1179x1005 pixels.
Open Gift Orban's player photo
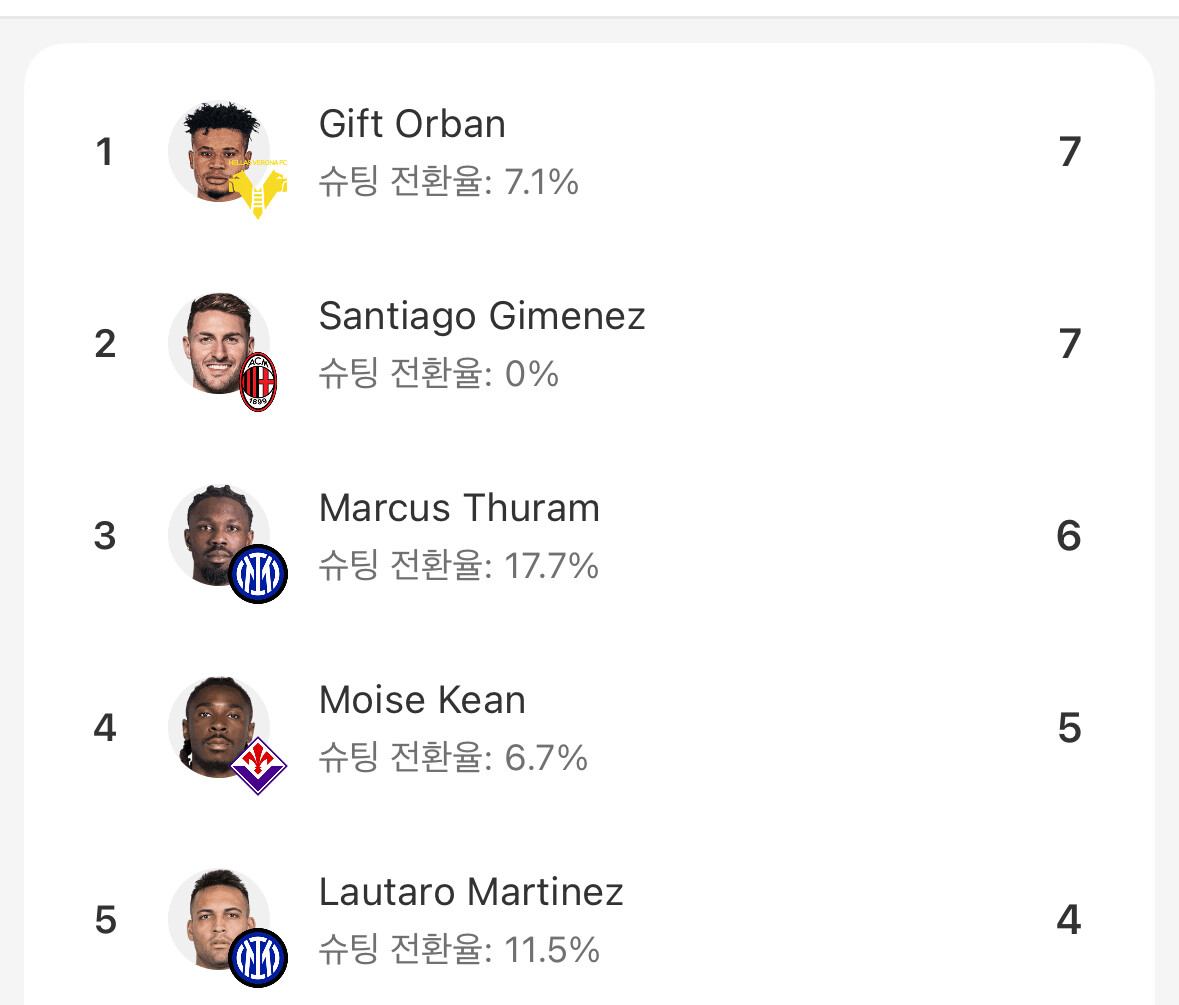click(216, 148)
